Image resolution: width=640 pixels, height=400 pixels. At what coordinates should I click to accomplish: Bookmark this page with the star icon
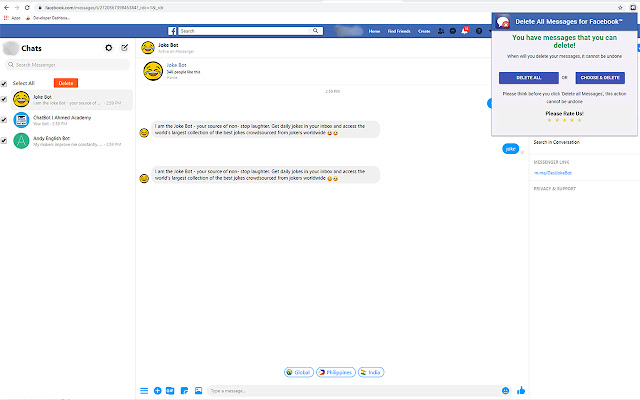click(x=620, y=7)
